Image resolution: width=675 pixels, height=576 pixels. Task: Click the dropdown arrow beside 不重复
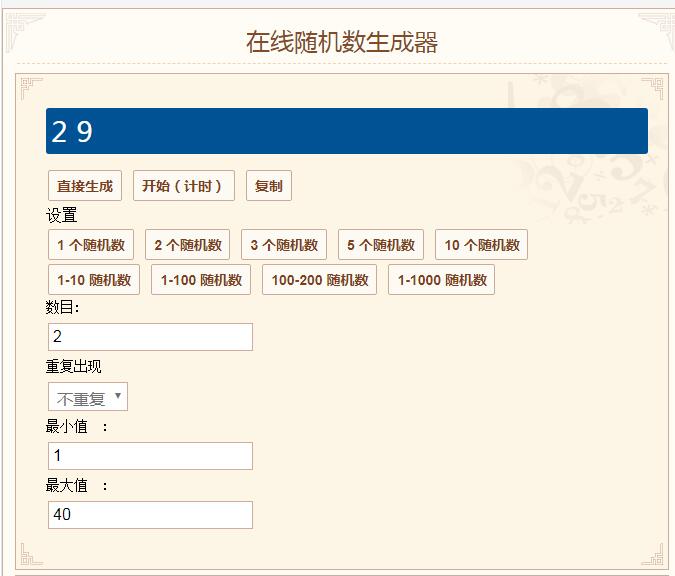[118, 396]
